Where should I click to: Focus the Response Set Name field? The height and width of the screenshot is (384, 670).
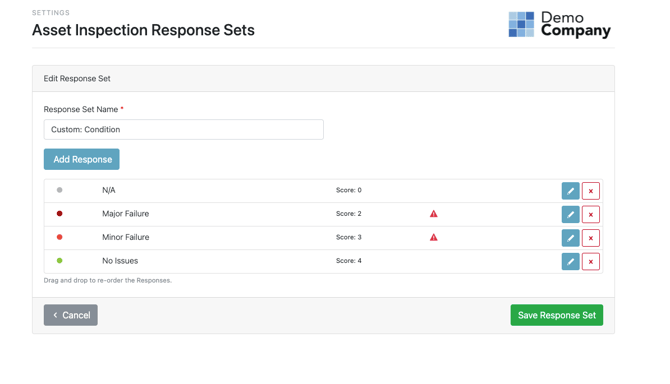183,129
